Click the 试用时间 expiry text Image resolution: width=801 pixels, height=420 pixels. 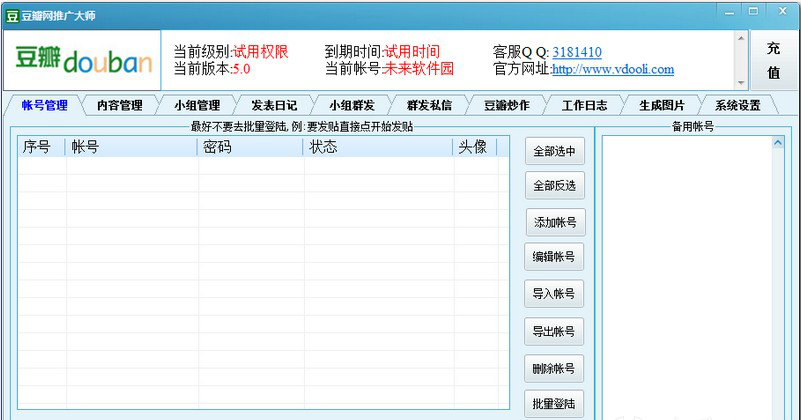pyautogui.click(x=412, y=52)
